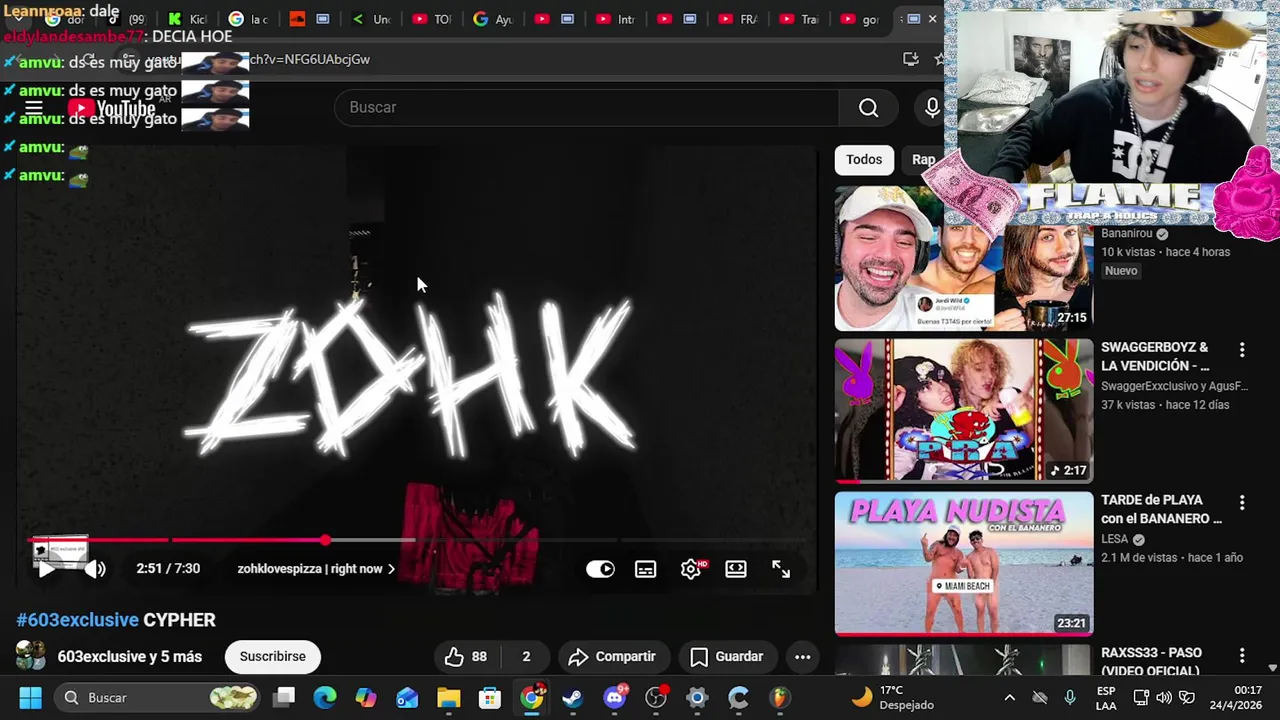Open the 603exclusive y 5 más channel

pos(130,657)
